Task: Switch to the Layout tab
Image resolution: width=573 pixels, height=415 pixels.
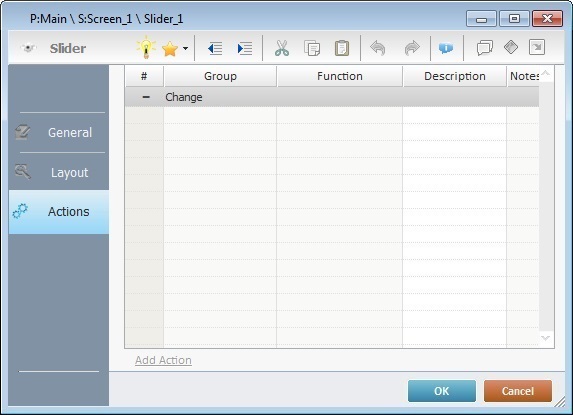Action: (x=59, y=172)
